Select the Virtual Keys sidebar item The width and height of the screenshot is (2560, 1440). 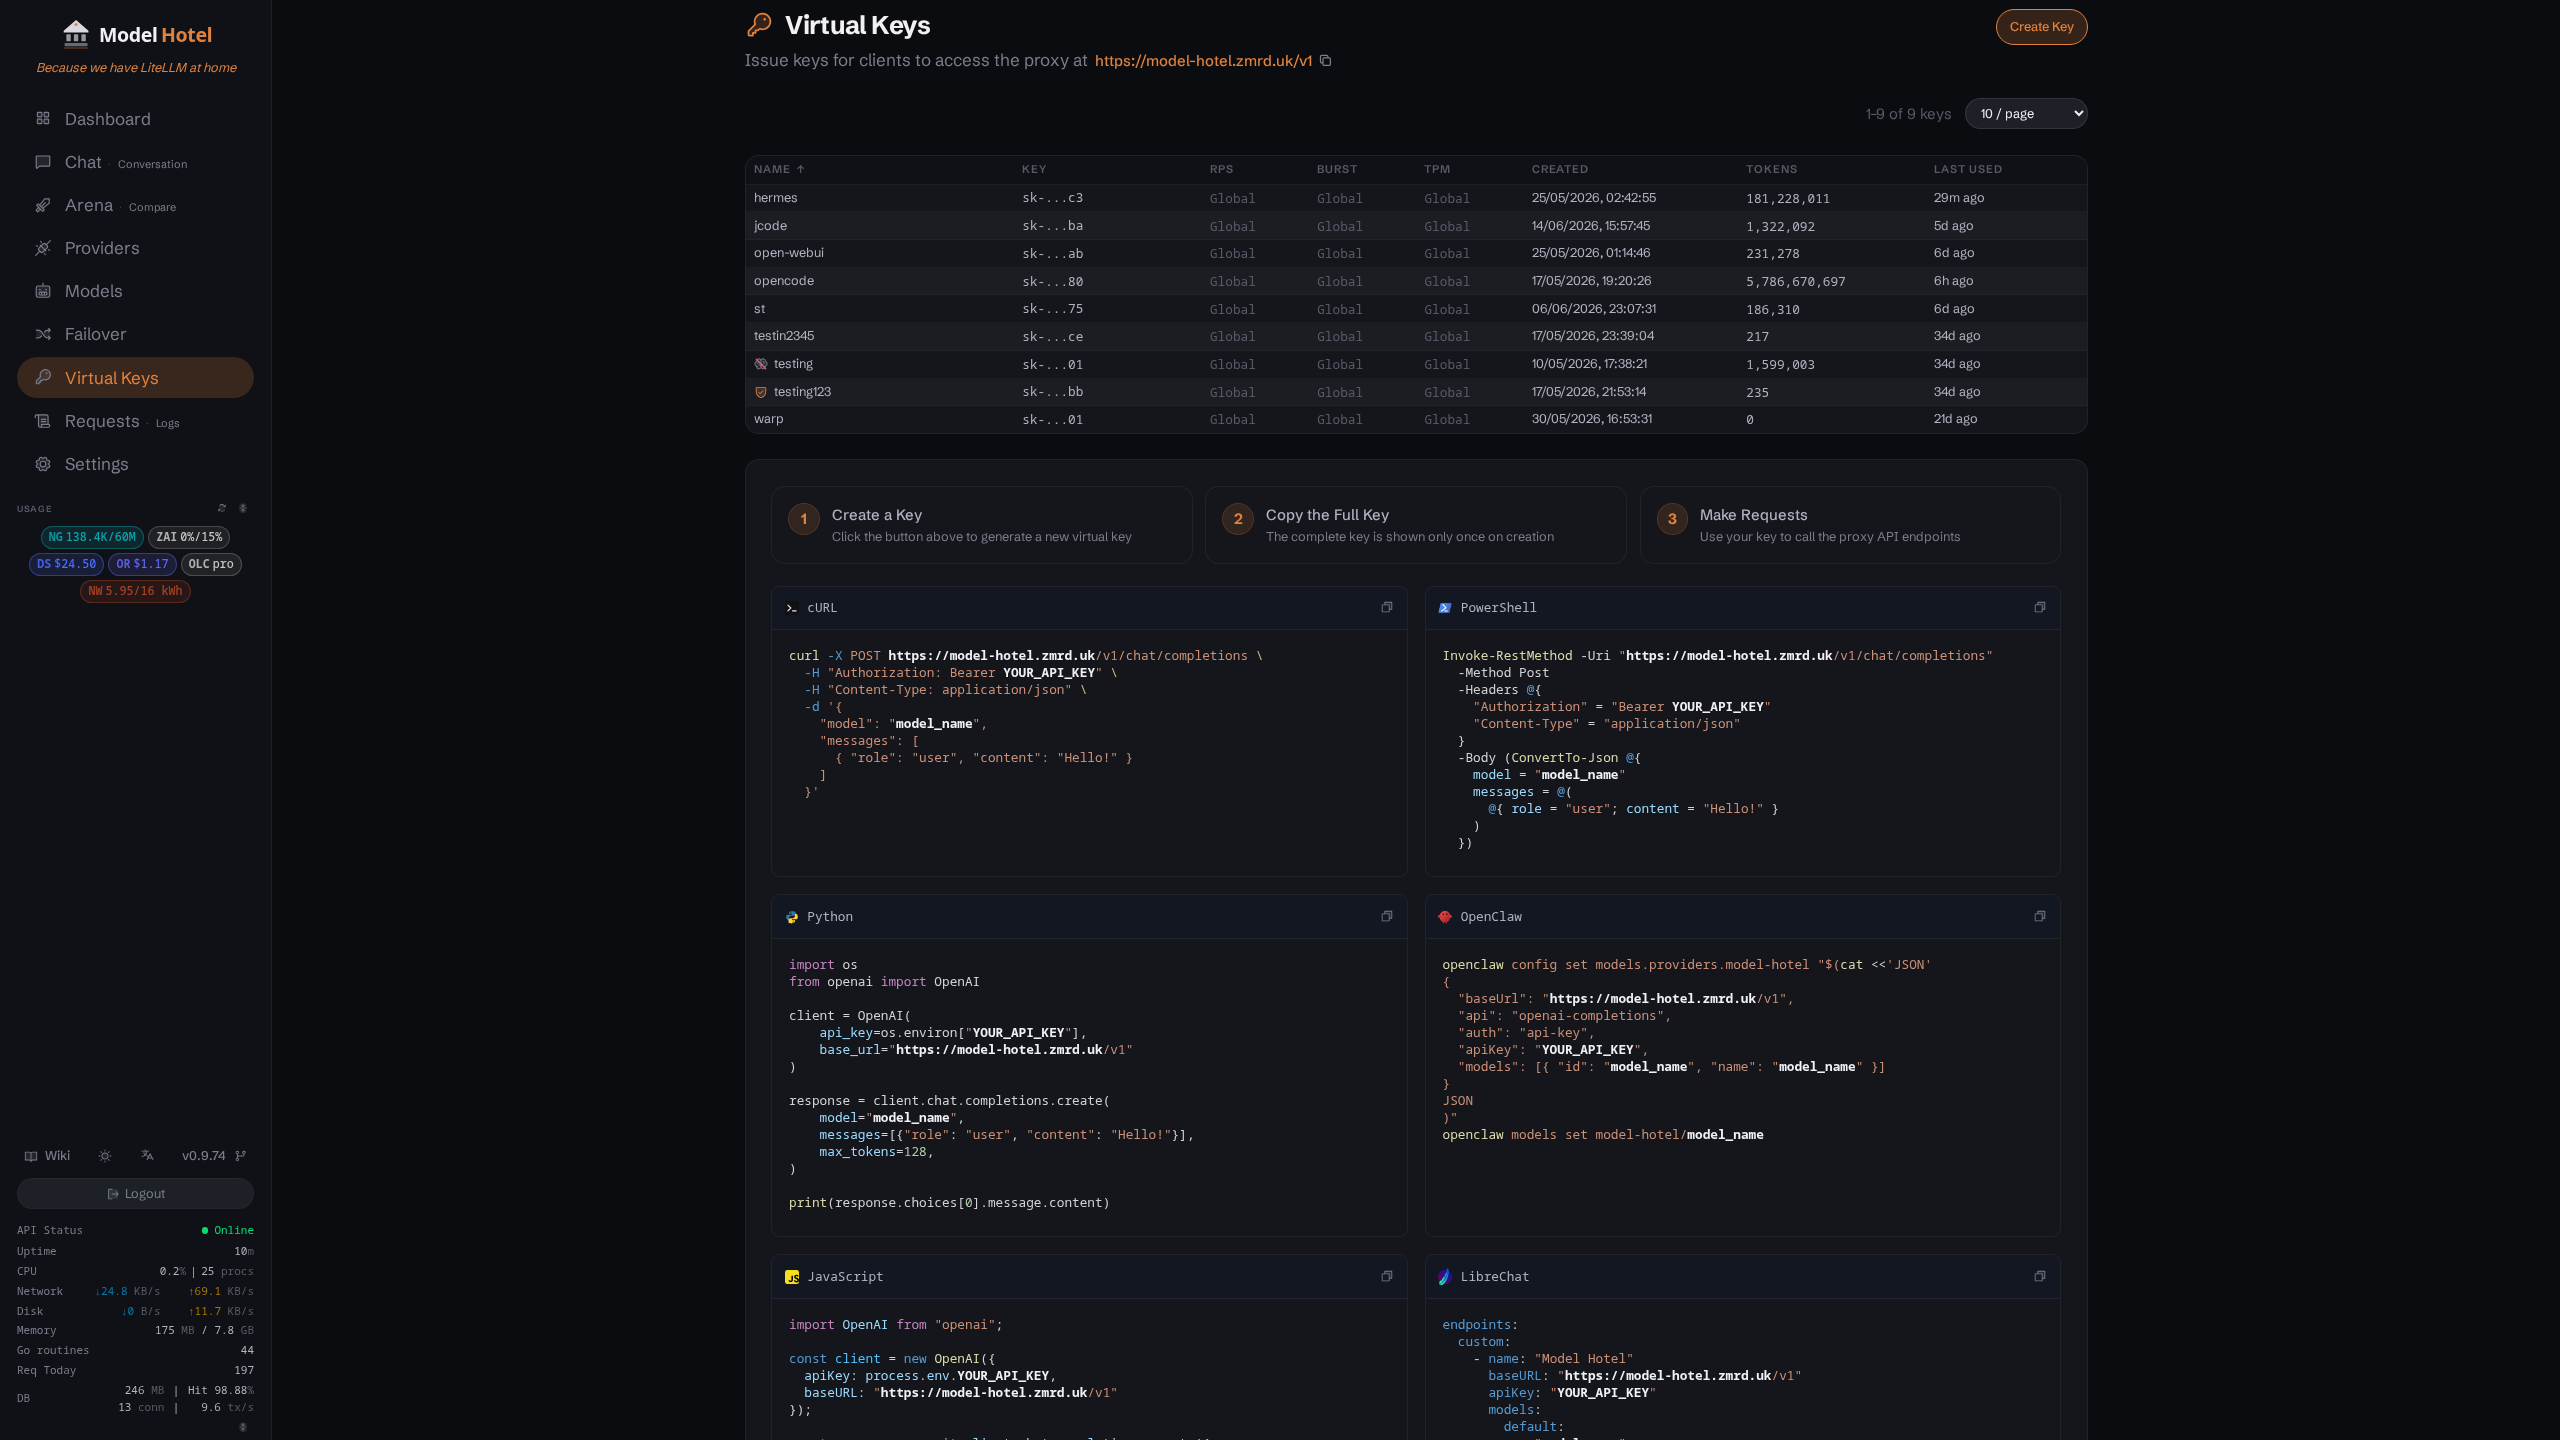pos(135,378)
